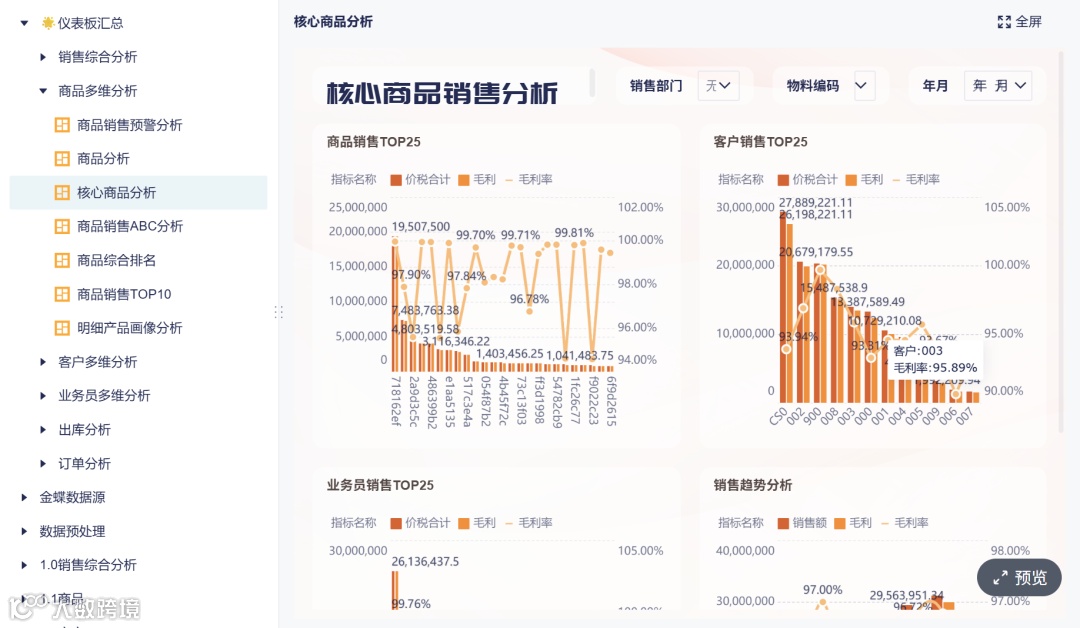Toggle 价税合计 legend in 客户销售TOP25

click(x=807, y=179)
